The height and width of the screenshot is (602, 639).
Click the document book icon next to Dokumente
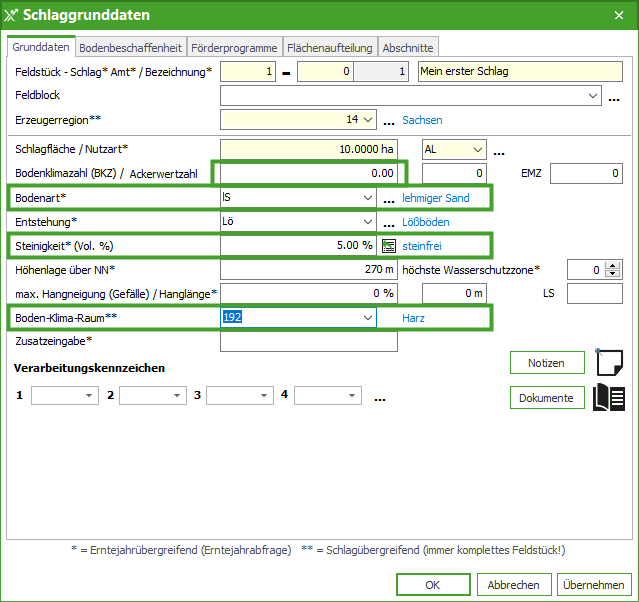point(609,397)
